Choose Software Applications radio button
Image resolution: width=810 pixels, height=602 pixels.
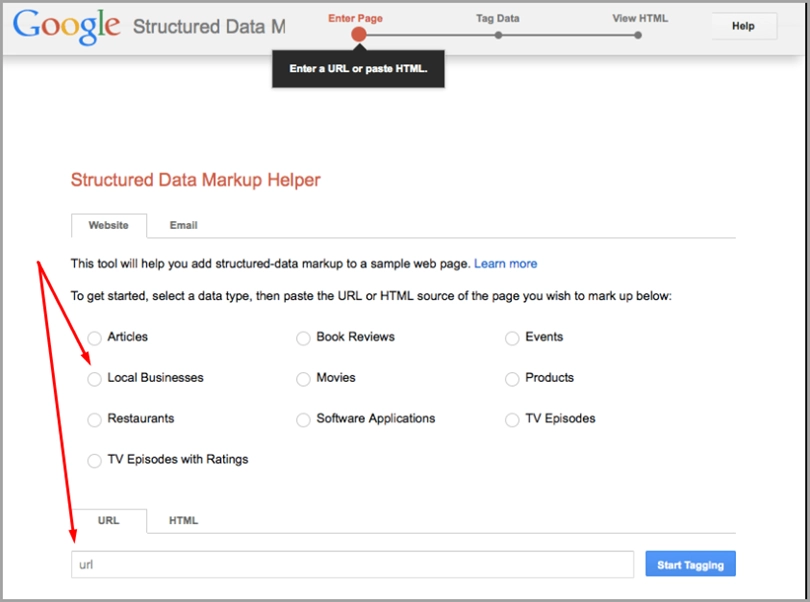click(x=303, y=420)
